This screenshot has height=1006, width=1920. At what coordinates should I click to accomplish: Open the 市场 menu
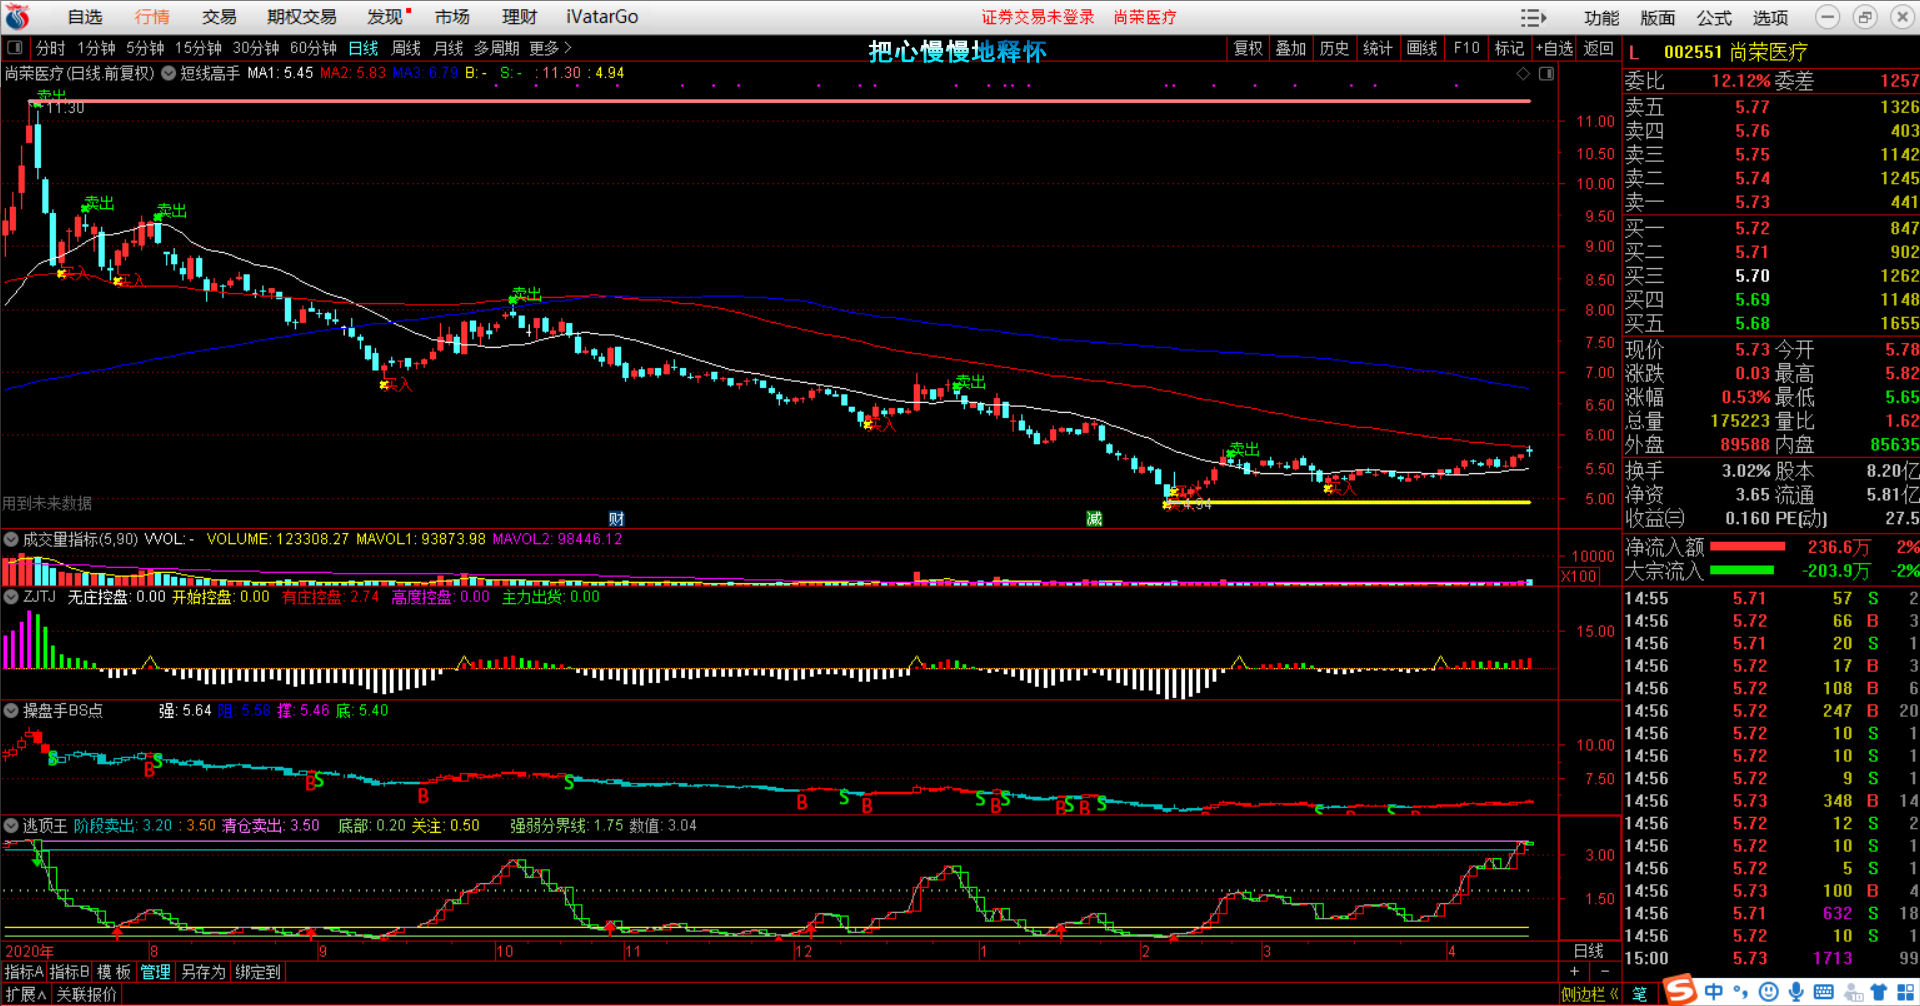[x=452, y=17]
